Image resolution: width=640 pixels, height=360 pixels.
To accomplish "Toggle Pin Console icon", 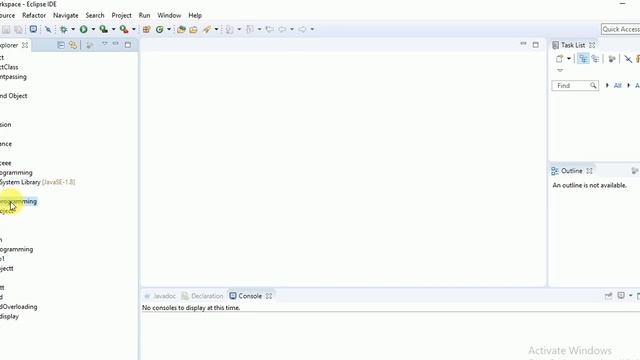I will (x=608, y=296).
